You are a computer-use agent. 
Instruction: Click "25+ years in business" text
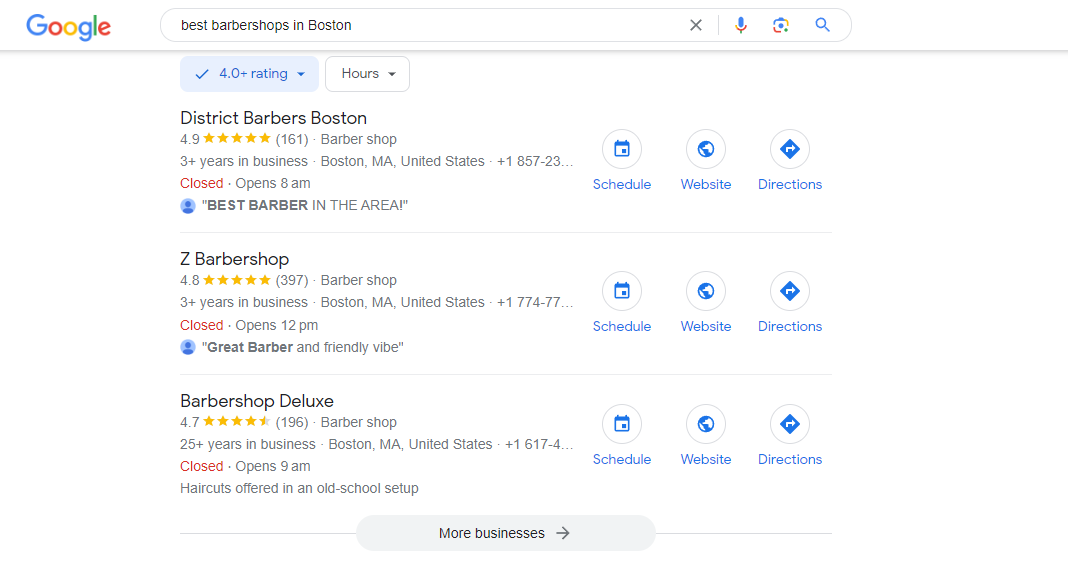coord(247,444)
